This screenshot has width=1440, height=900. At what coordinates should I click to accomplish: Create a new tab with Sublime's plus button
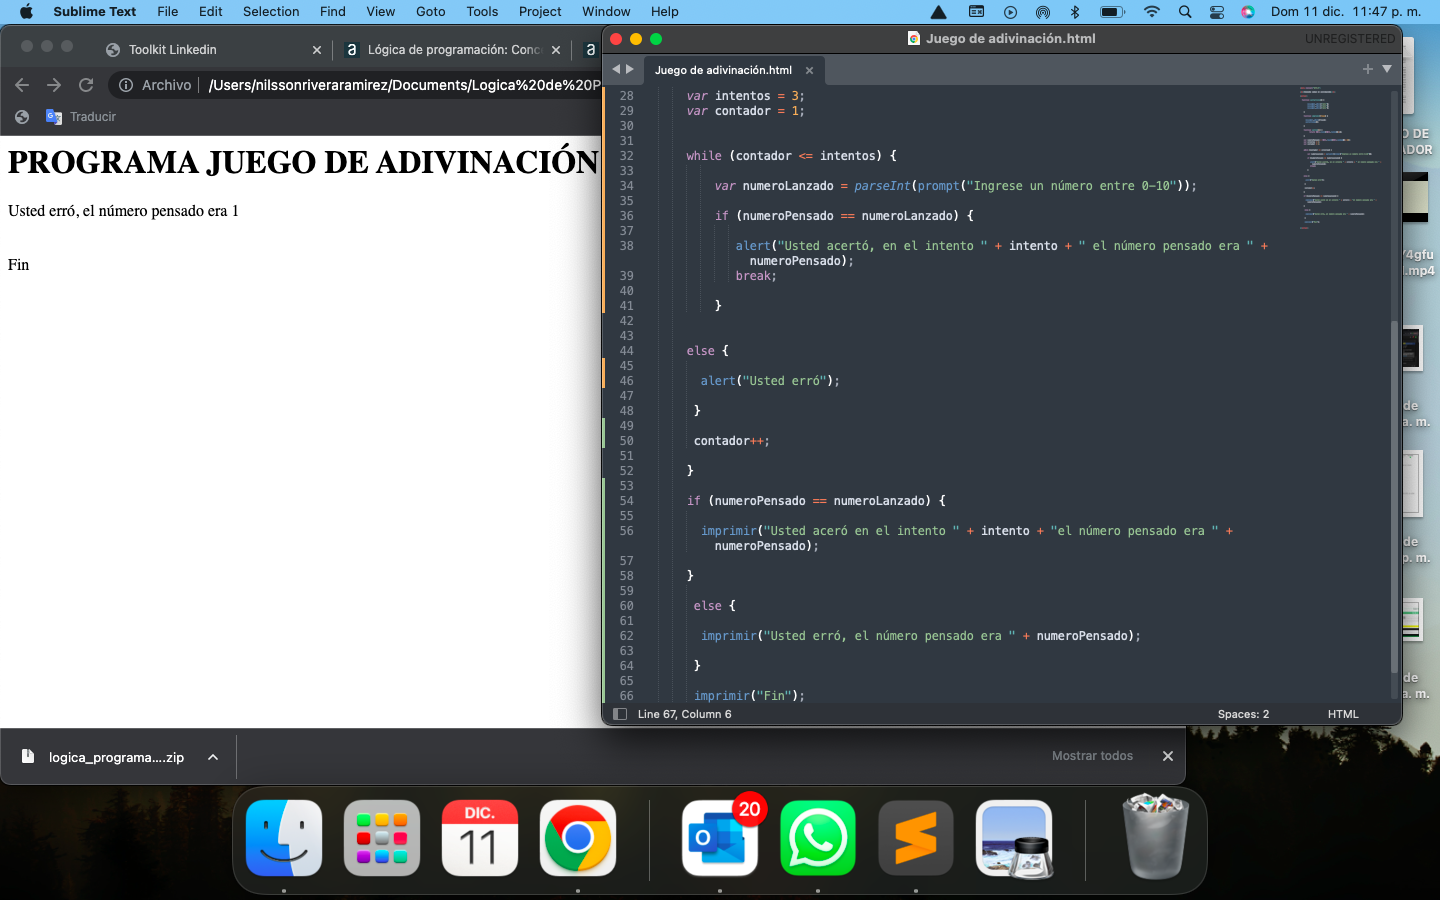pyautogui.click(x=1367, y=70)
